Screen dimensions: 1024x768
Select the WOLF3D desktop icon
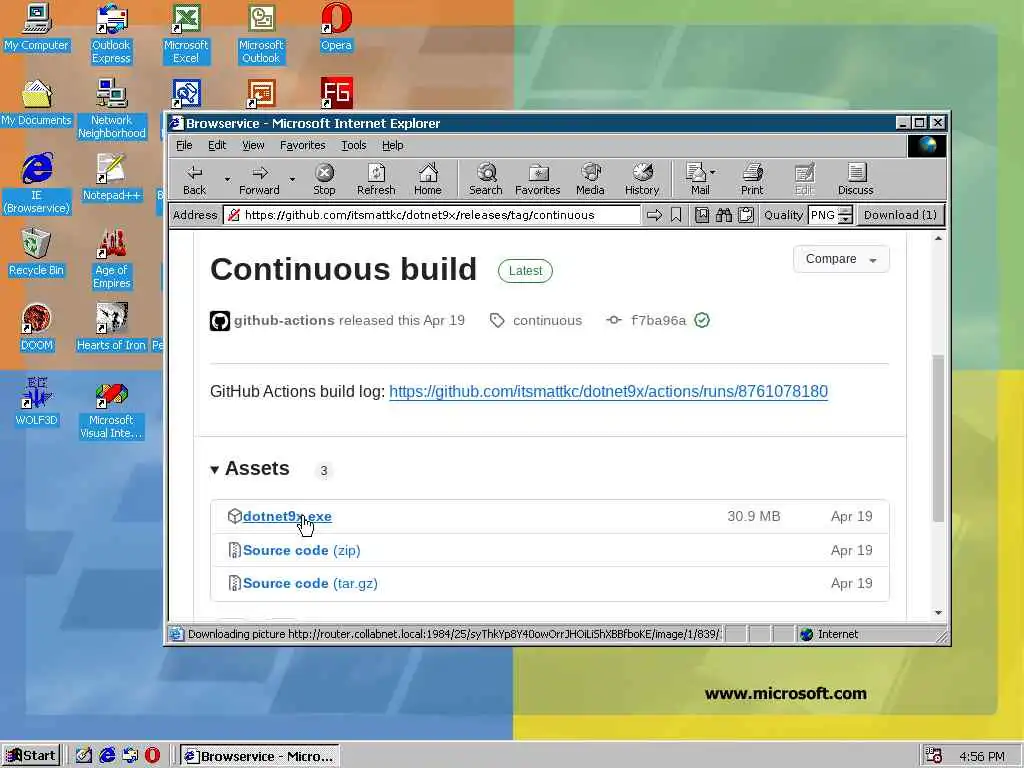click(37, 402)
